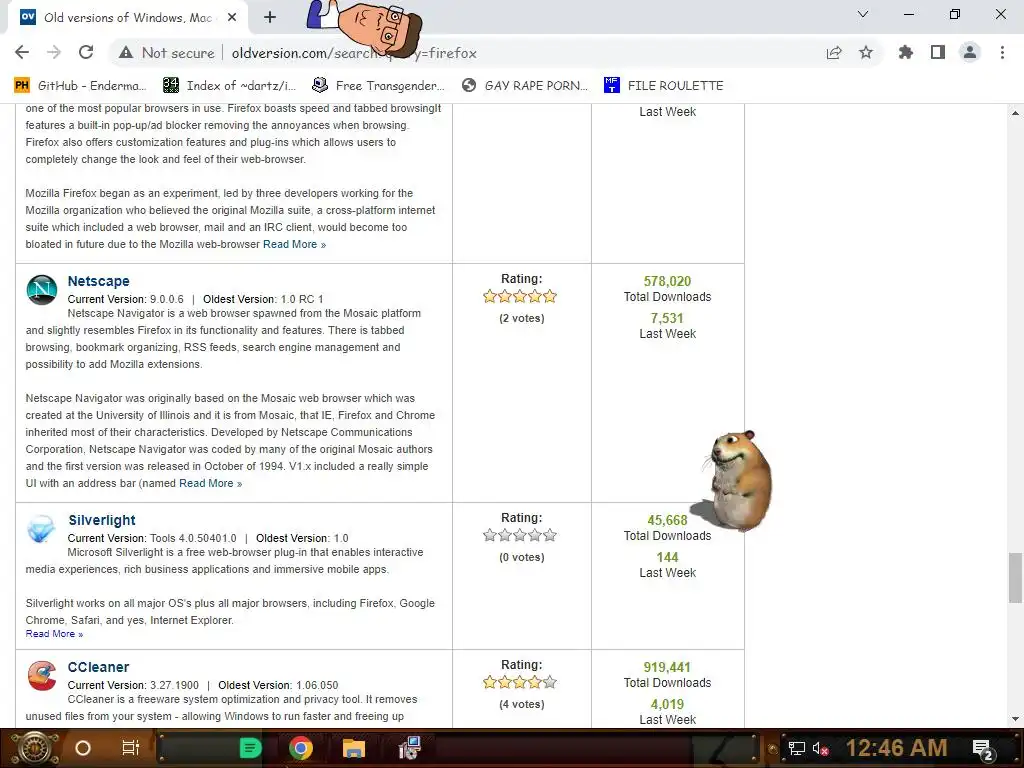
Task: Toggle the browser side panel
Action: [938, 53]
